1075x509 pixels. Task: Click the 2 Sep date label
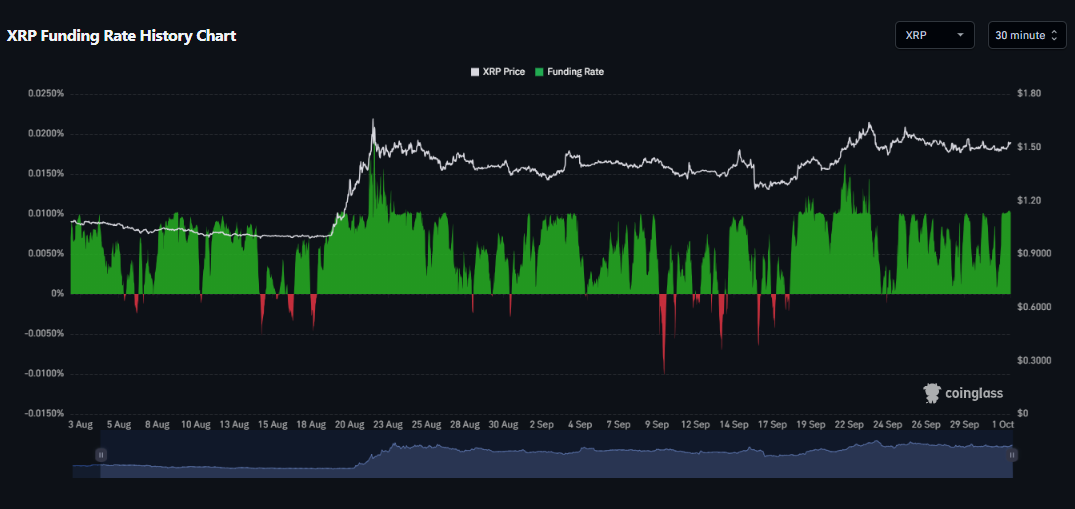pyautogui.click(x=542, y=425)
